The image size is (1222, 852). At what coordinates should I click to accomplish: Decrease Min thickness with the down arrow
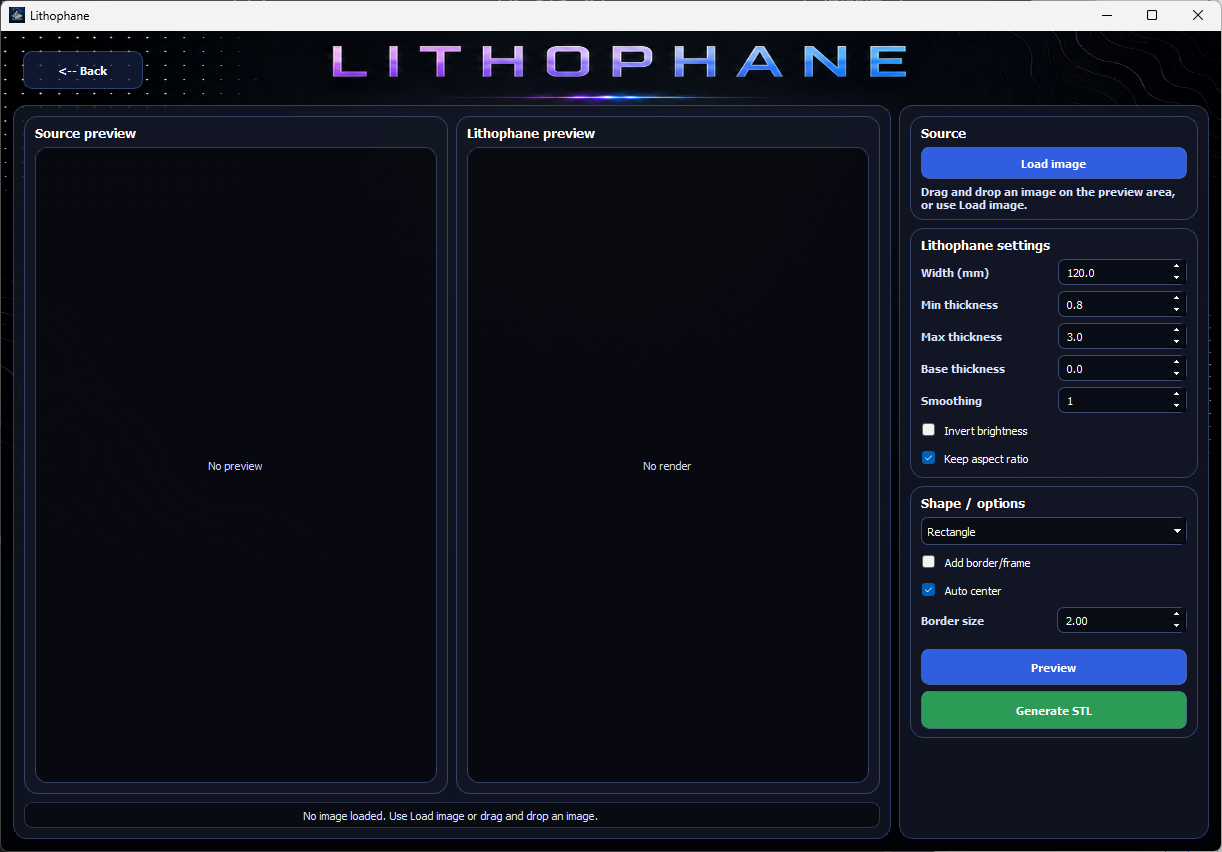pos(1176,310)
